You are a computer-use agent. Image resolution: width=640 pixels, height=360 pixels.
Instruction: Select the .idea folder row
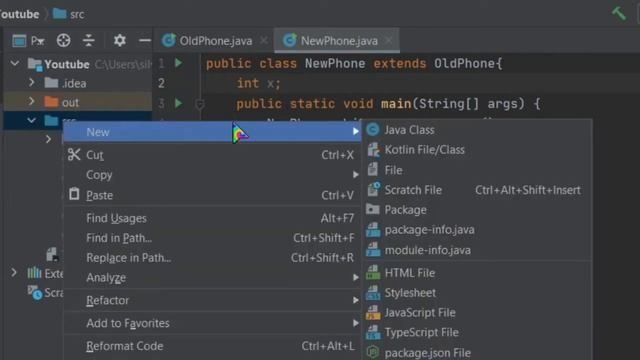click(78, 83)
